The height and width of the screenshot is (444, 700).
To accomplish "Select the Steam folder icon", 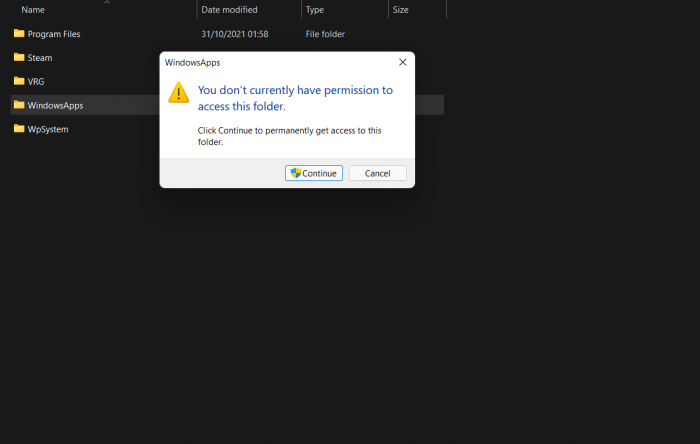I will tap(19, 57).
